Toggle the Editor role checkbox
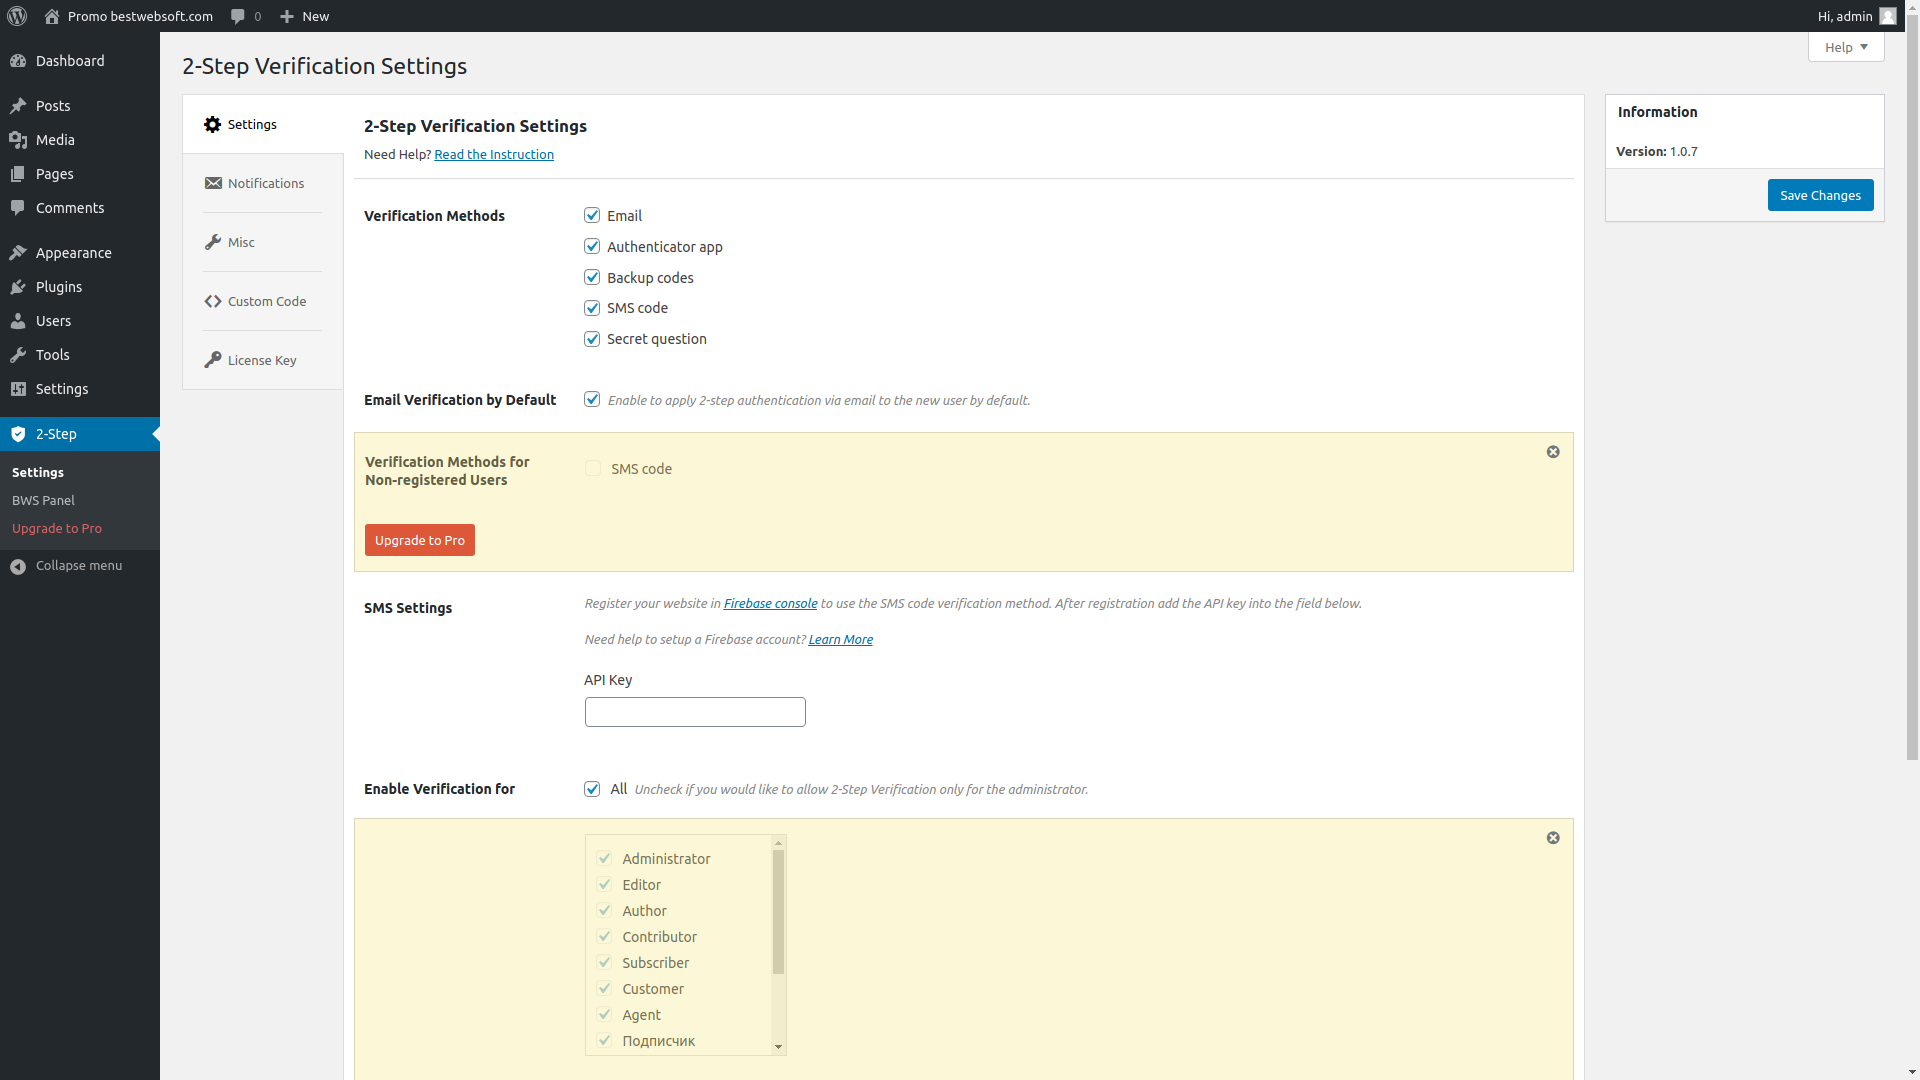Screen dimensions: 1920x1080 pyautogui.click(x=604, y=884)
